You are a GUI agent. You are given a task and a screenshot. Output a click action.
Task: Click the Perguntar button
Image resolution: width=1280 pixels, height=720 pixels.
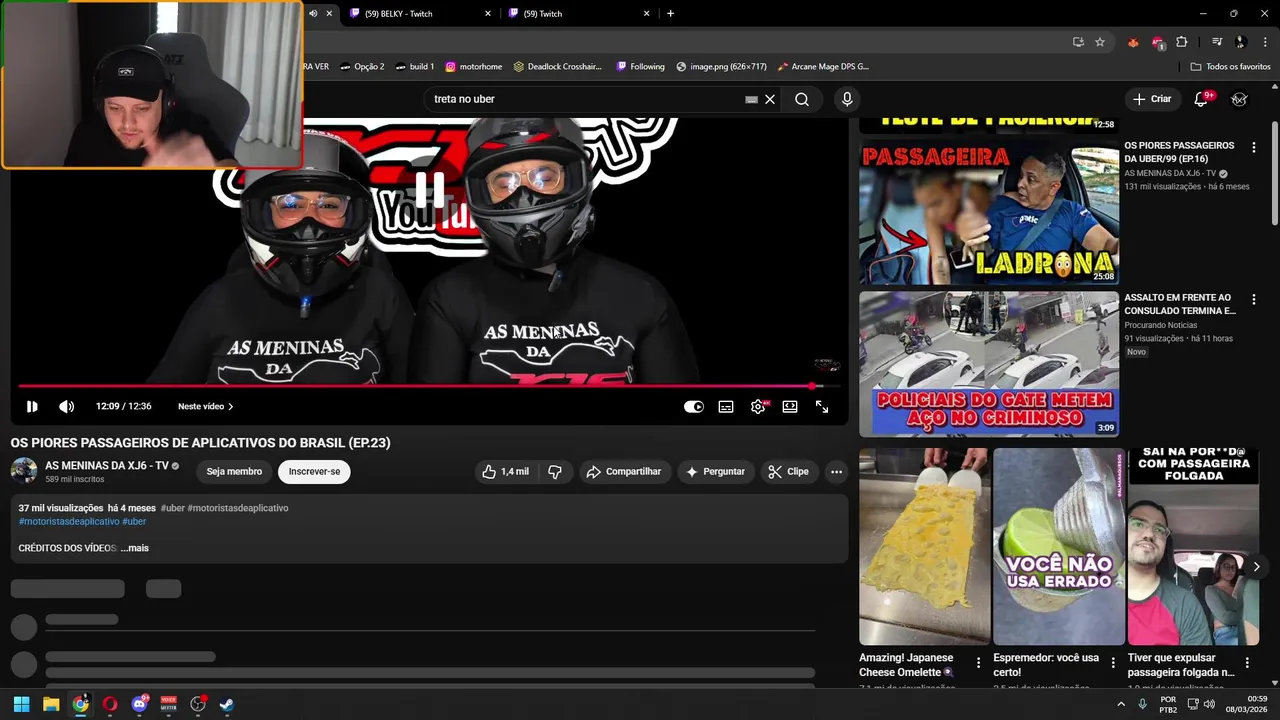715,472
